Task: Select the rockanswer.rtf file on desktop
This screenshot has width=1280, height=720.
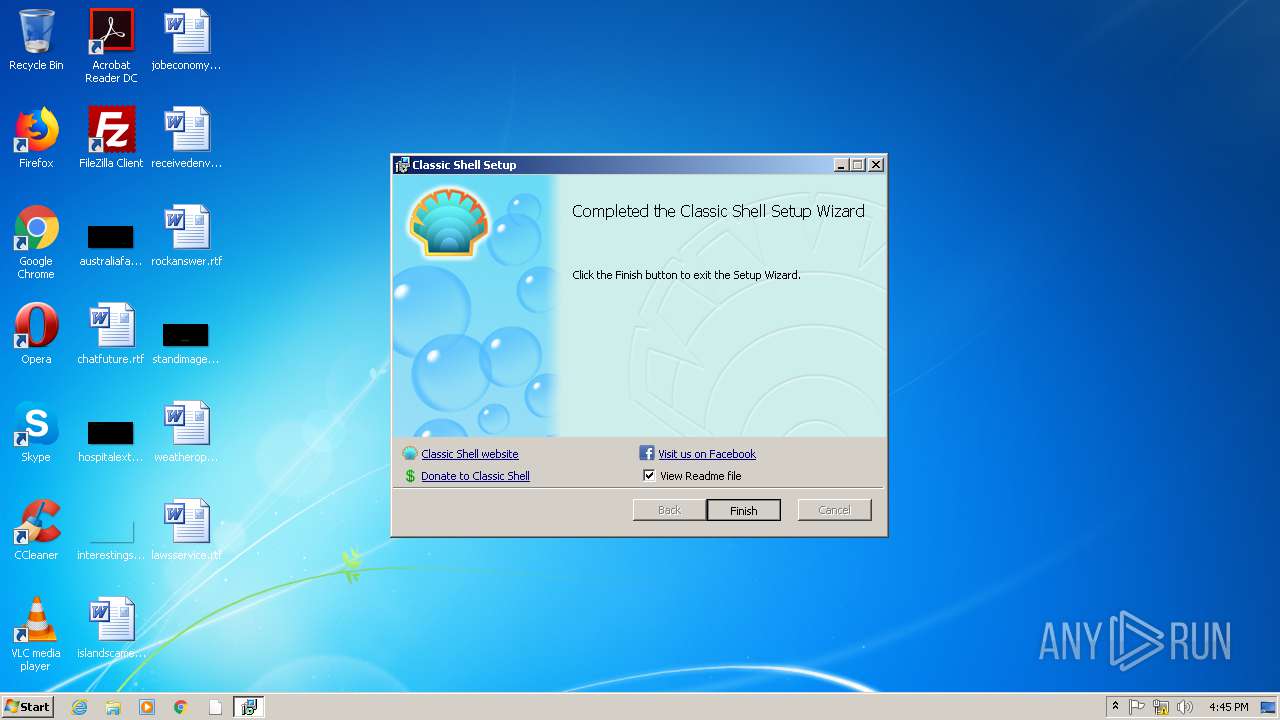Action: [x=186, y=236]
